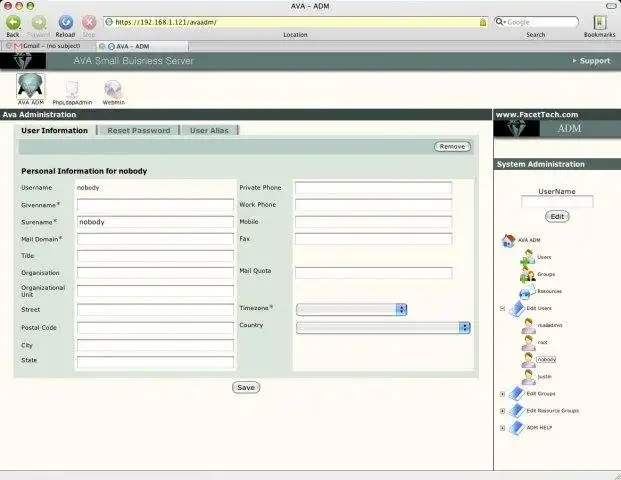
Task: Click the Givenname input field
Action: click(155, 205)
